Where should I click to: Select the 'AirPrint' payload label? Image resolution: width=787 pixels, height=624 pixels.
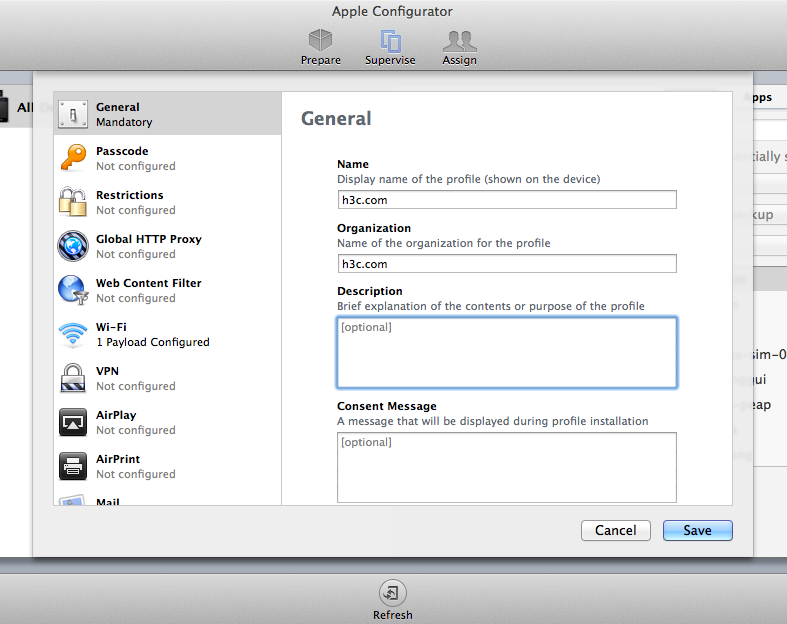point(118,459)
